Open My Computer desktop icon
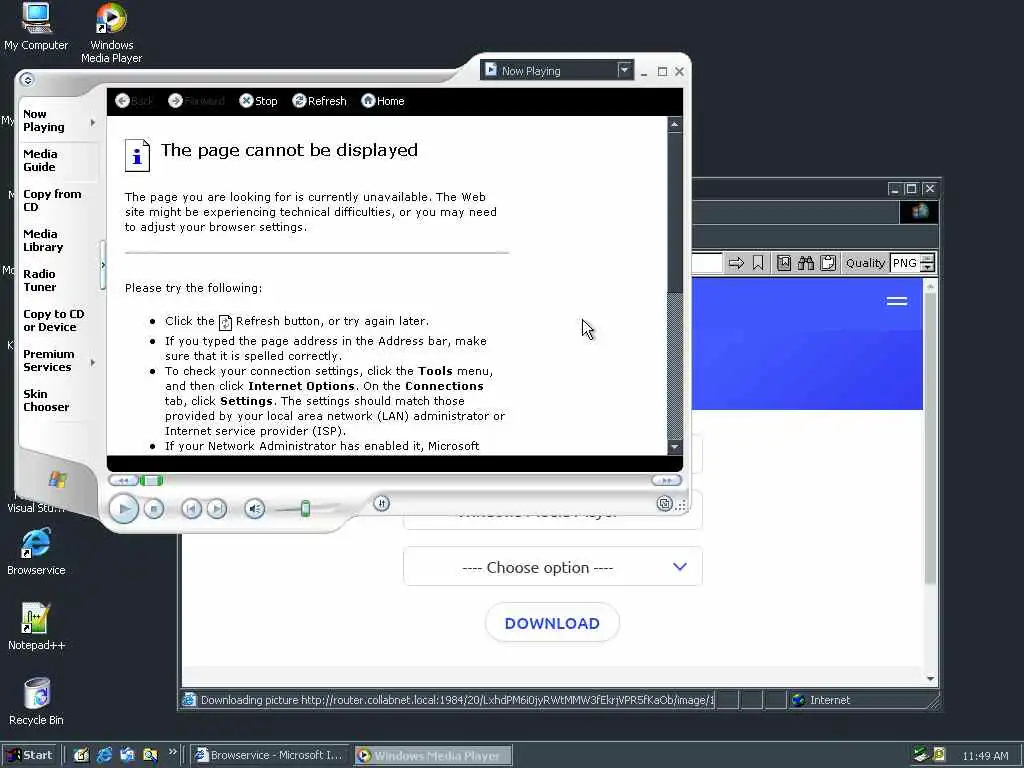This screenshot has height=768, width=1024. pyautogui.click(x=36, y=27)
